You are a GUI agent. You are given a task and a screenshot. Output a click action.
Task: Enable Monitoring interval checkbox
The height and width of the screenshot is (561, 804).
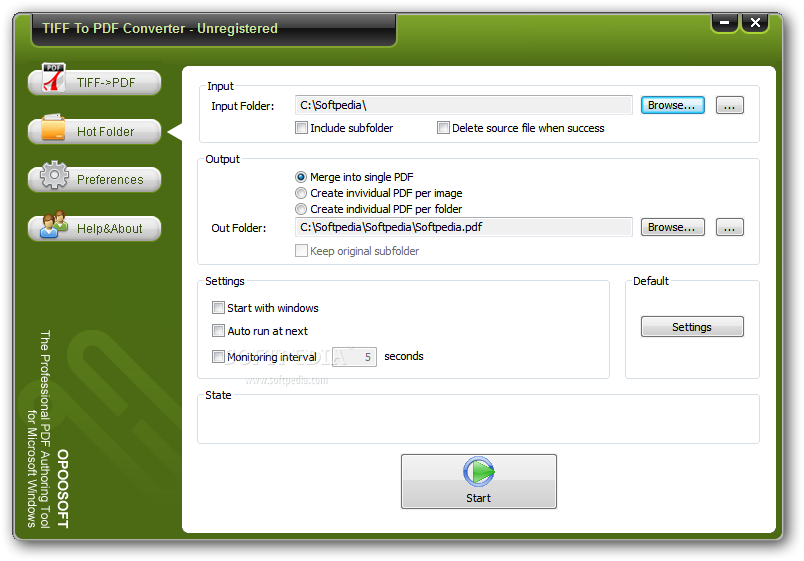[x=218, y=356]
